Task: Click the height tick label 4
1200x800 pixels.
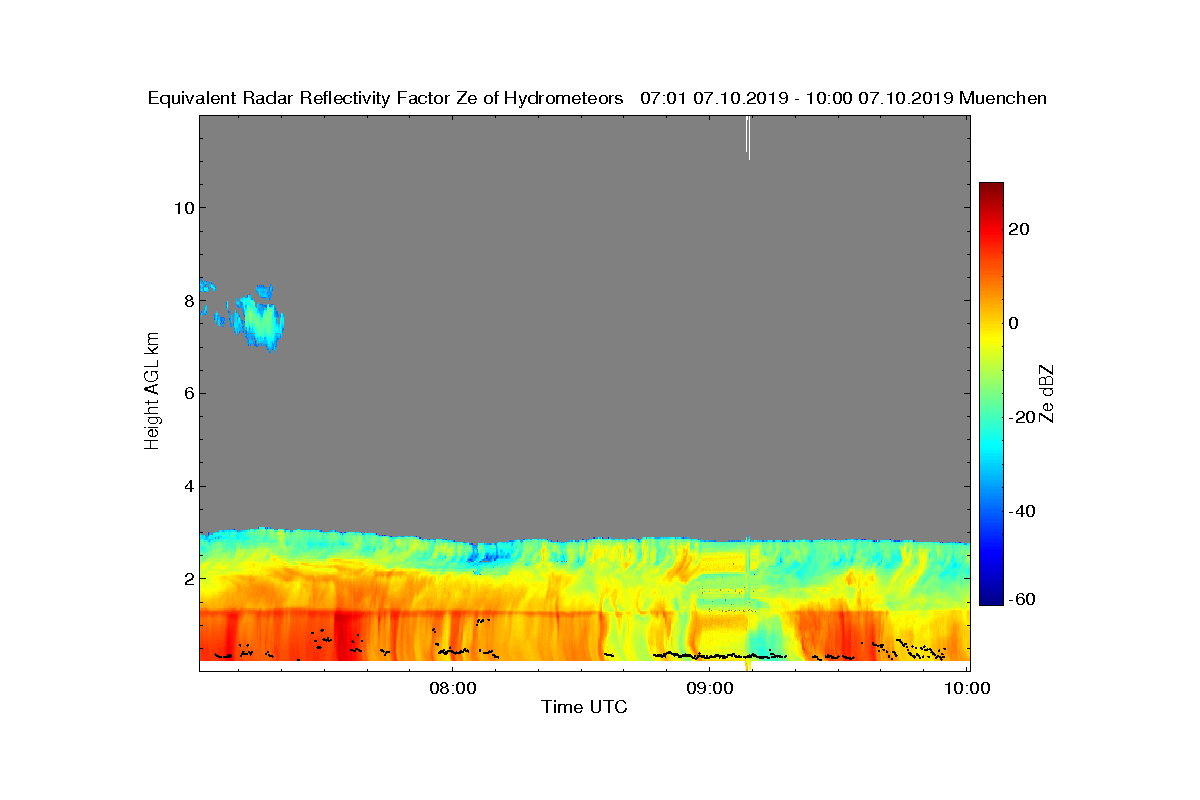Action: click(188, 486)
